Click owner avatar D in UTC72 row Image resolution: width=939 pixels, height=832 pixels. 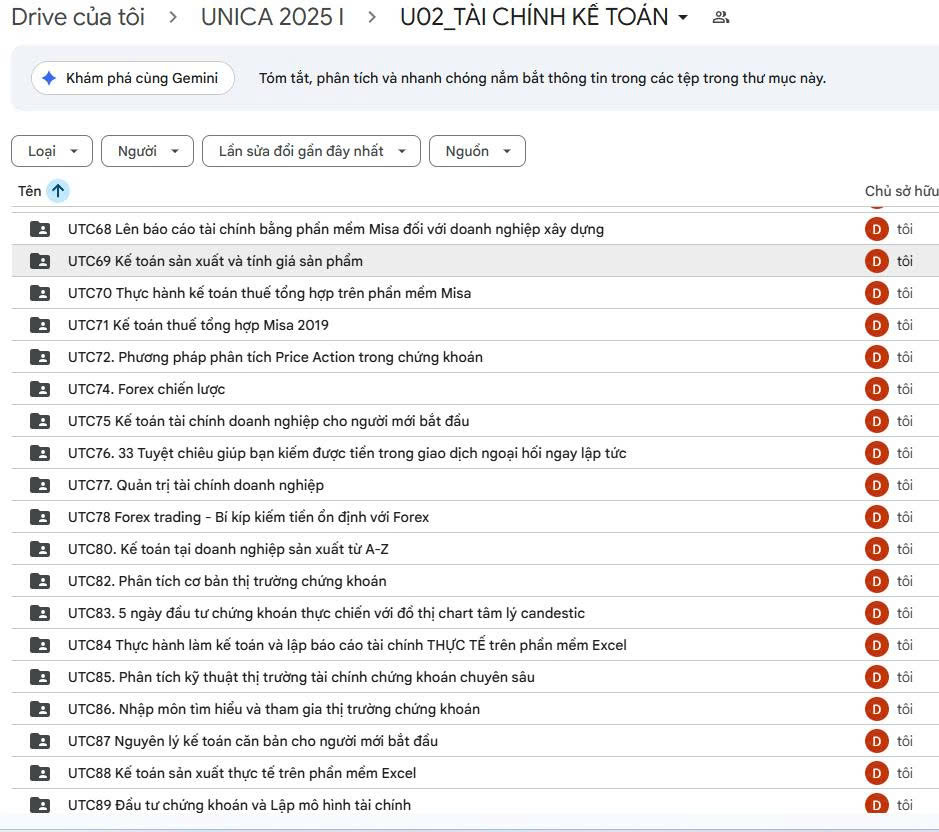tap(876, 357)
